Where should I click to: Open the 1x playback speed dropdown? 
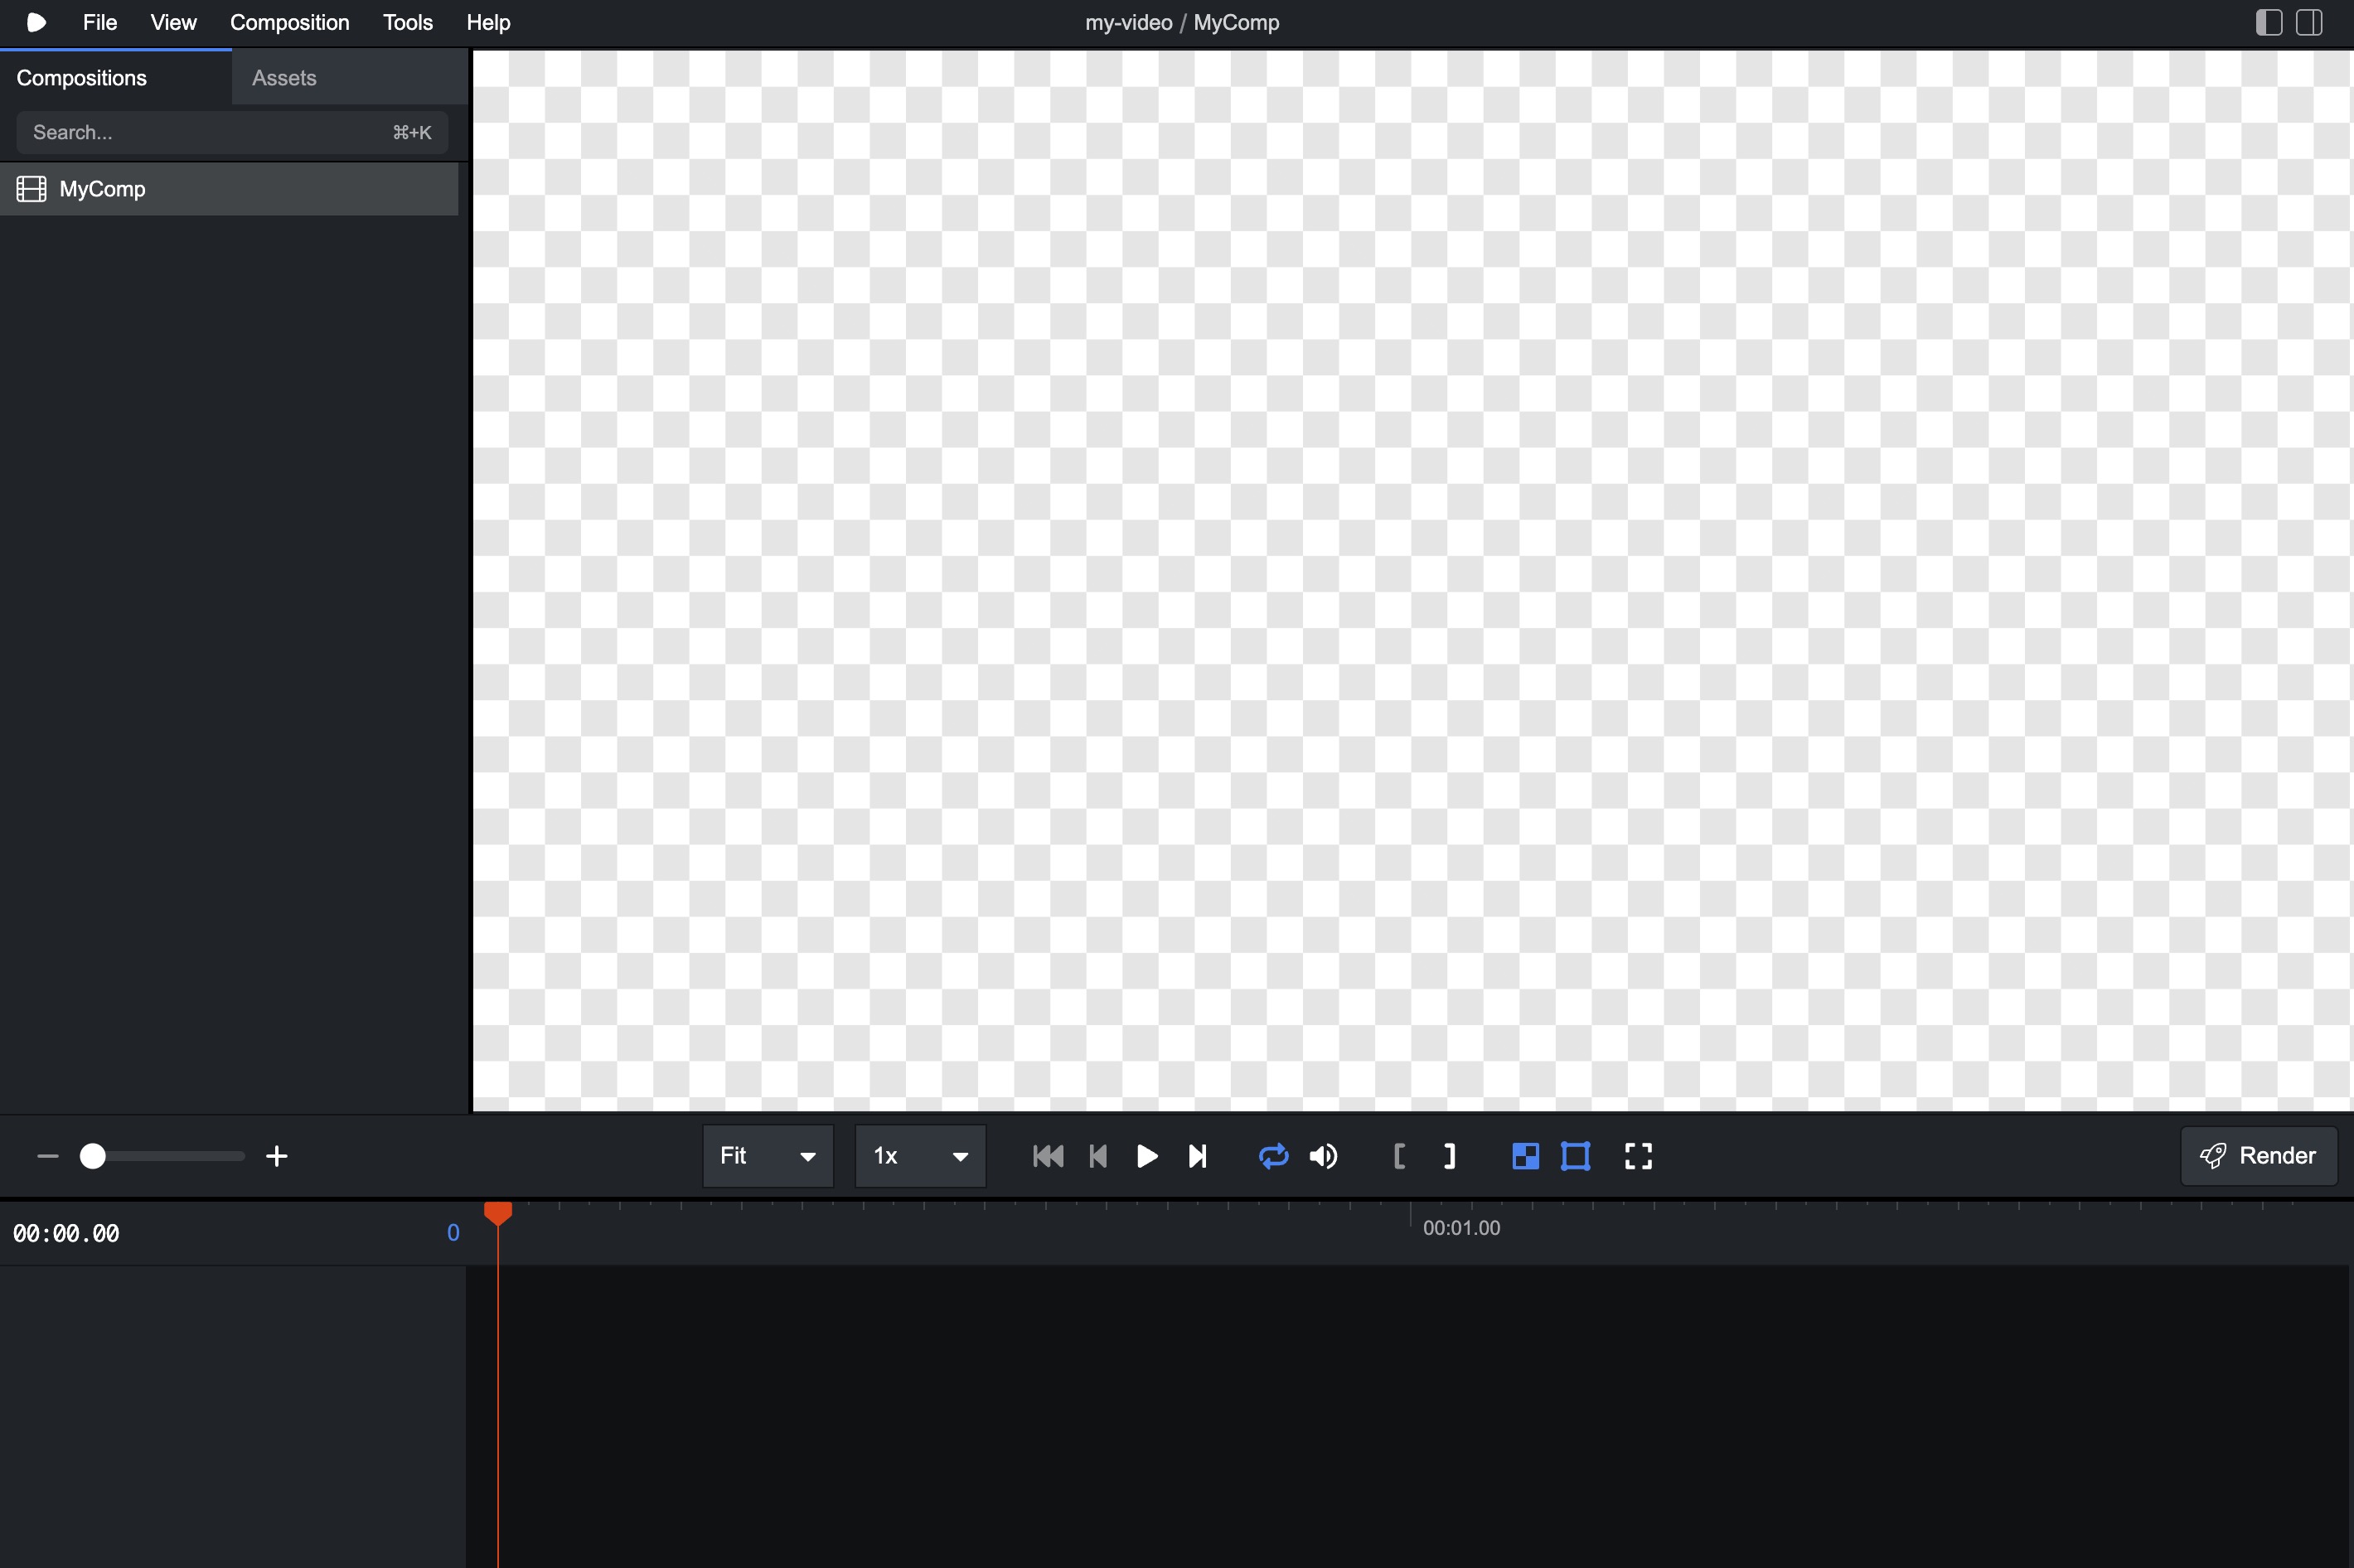921,1156
